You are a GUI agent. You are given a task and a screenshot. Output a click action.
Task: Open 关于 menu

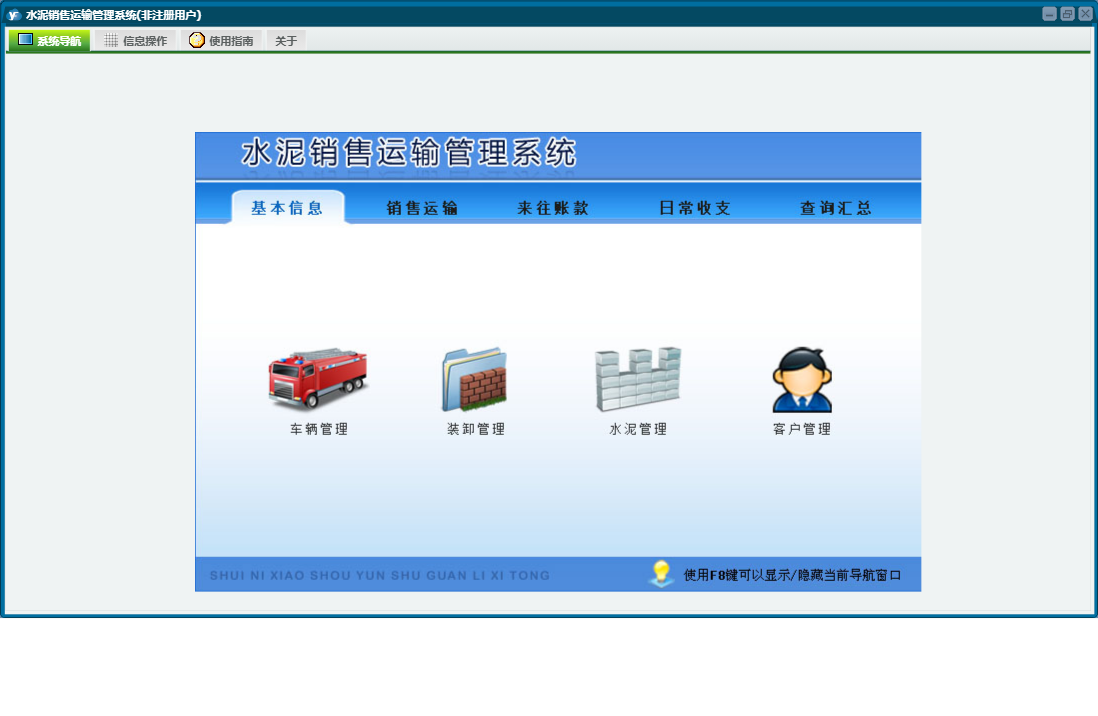tap(286, 41)
